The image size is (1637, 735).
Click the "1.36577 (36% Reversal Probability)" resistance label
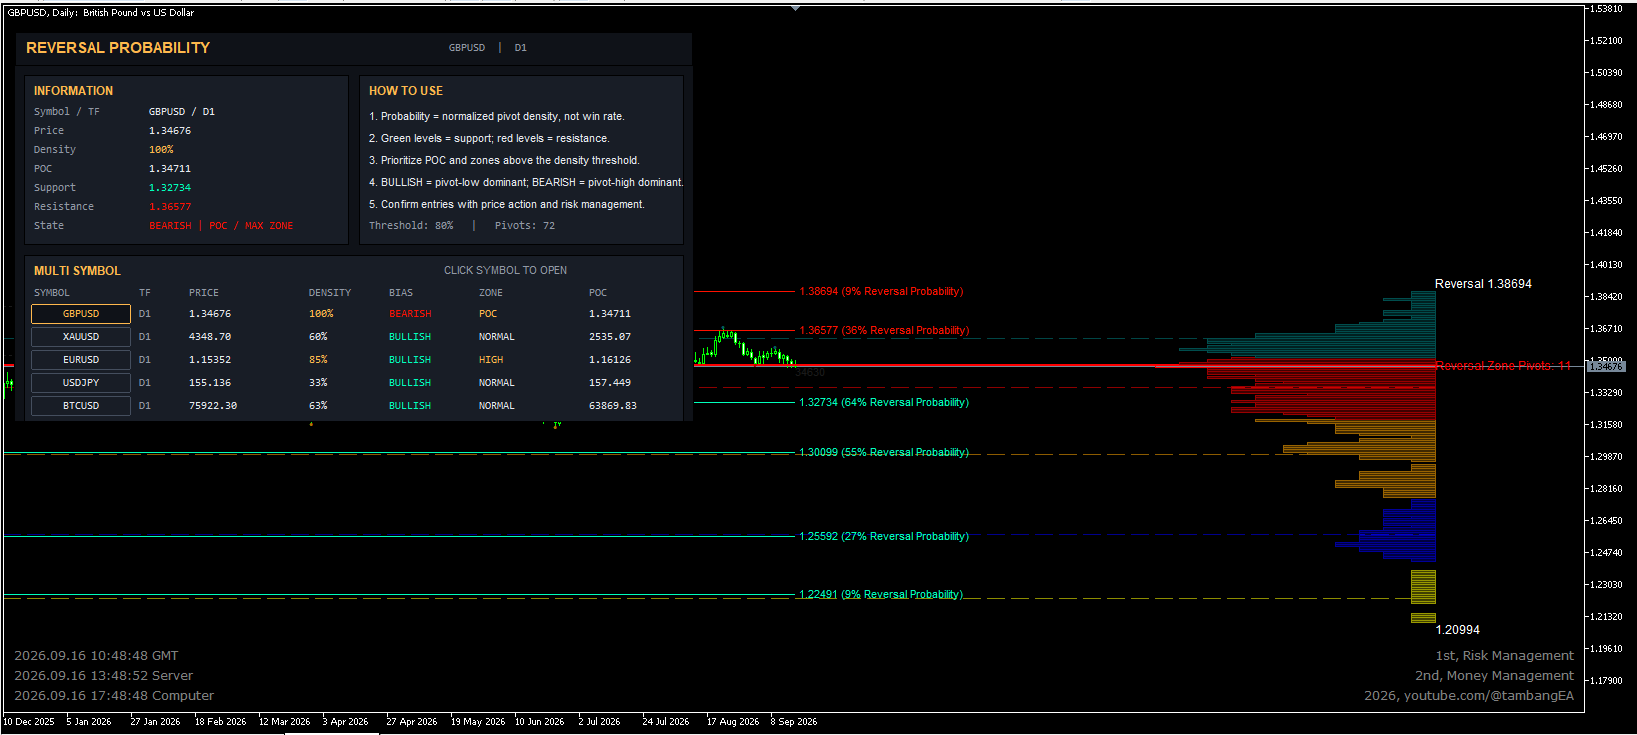pos(884,330)
